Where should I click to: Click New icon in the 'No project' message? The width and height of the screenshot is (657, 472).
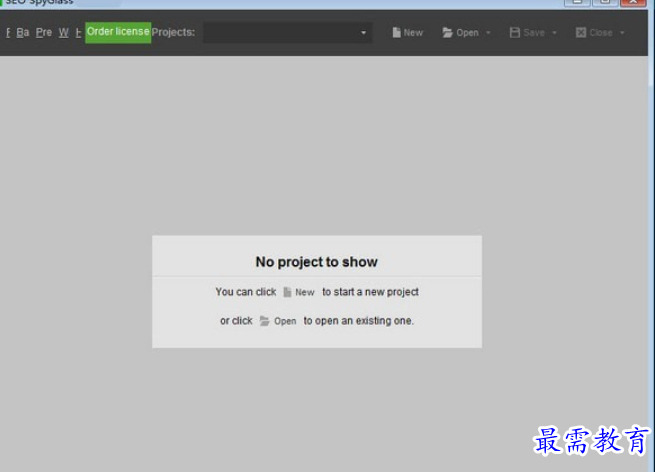tap(299, 292)
